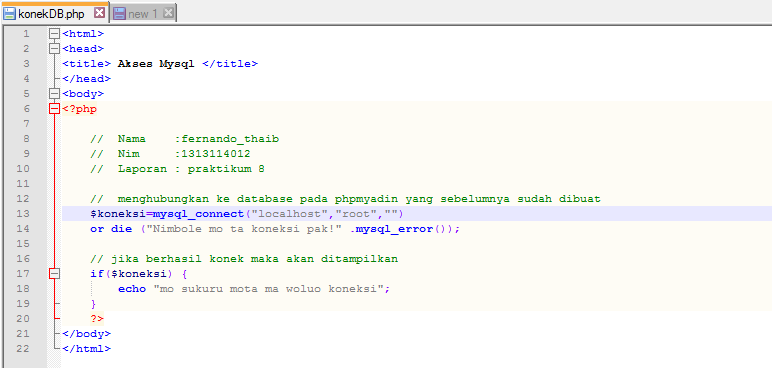The width and height of the screenshot is (772, 368).
Task: Click the "root" string on line 13
Action: pyautogui.click(x=356, y=214)
